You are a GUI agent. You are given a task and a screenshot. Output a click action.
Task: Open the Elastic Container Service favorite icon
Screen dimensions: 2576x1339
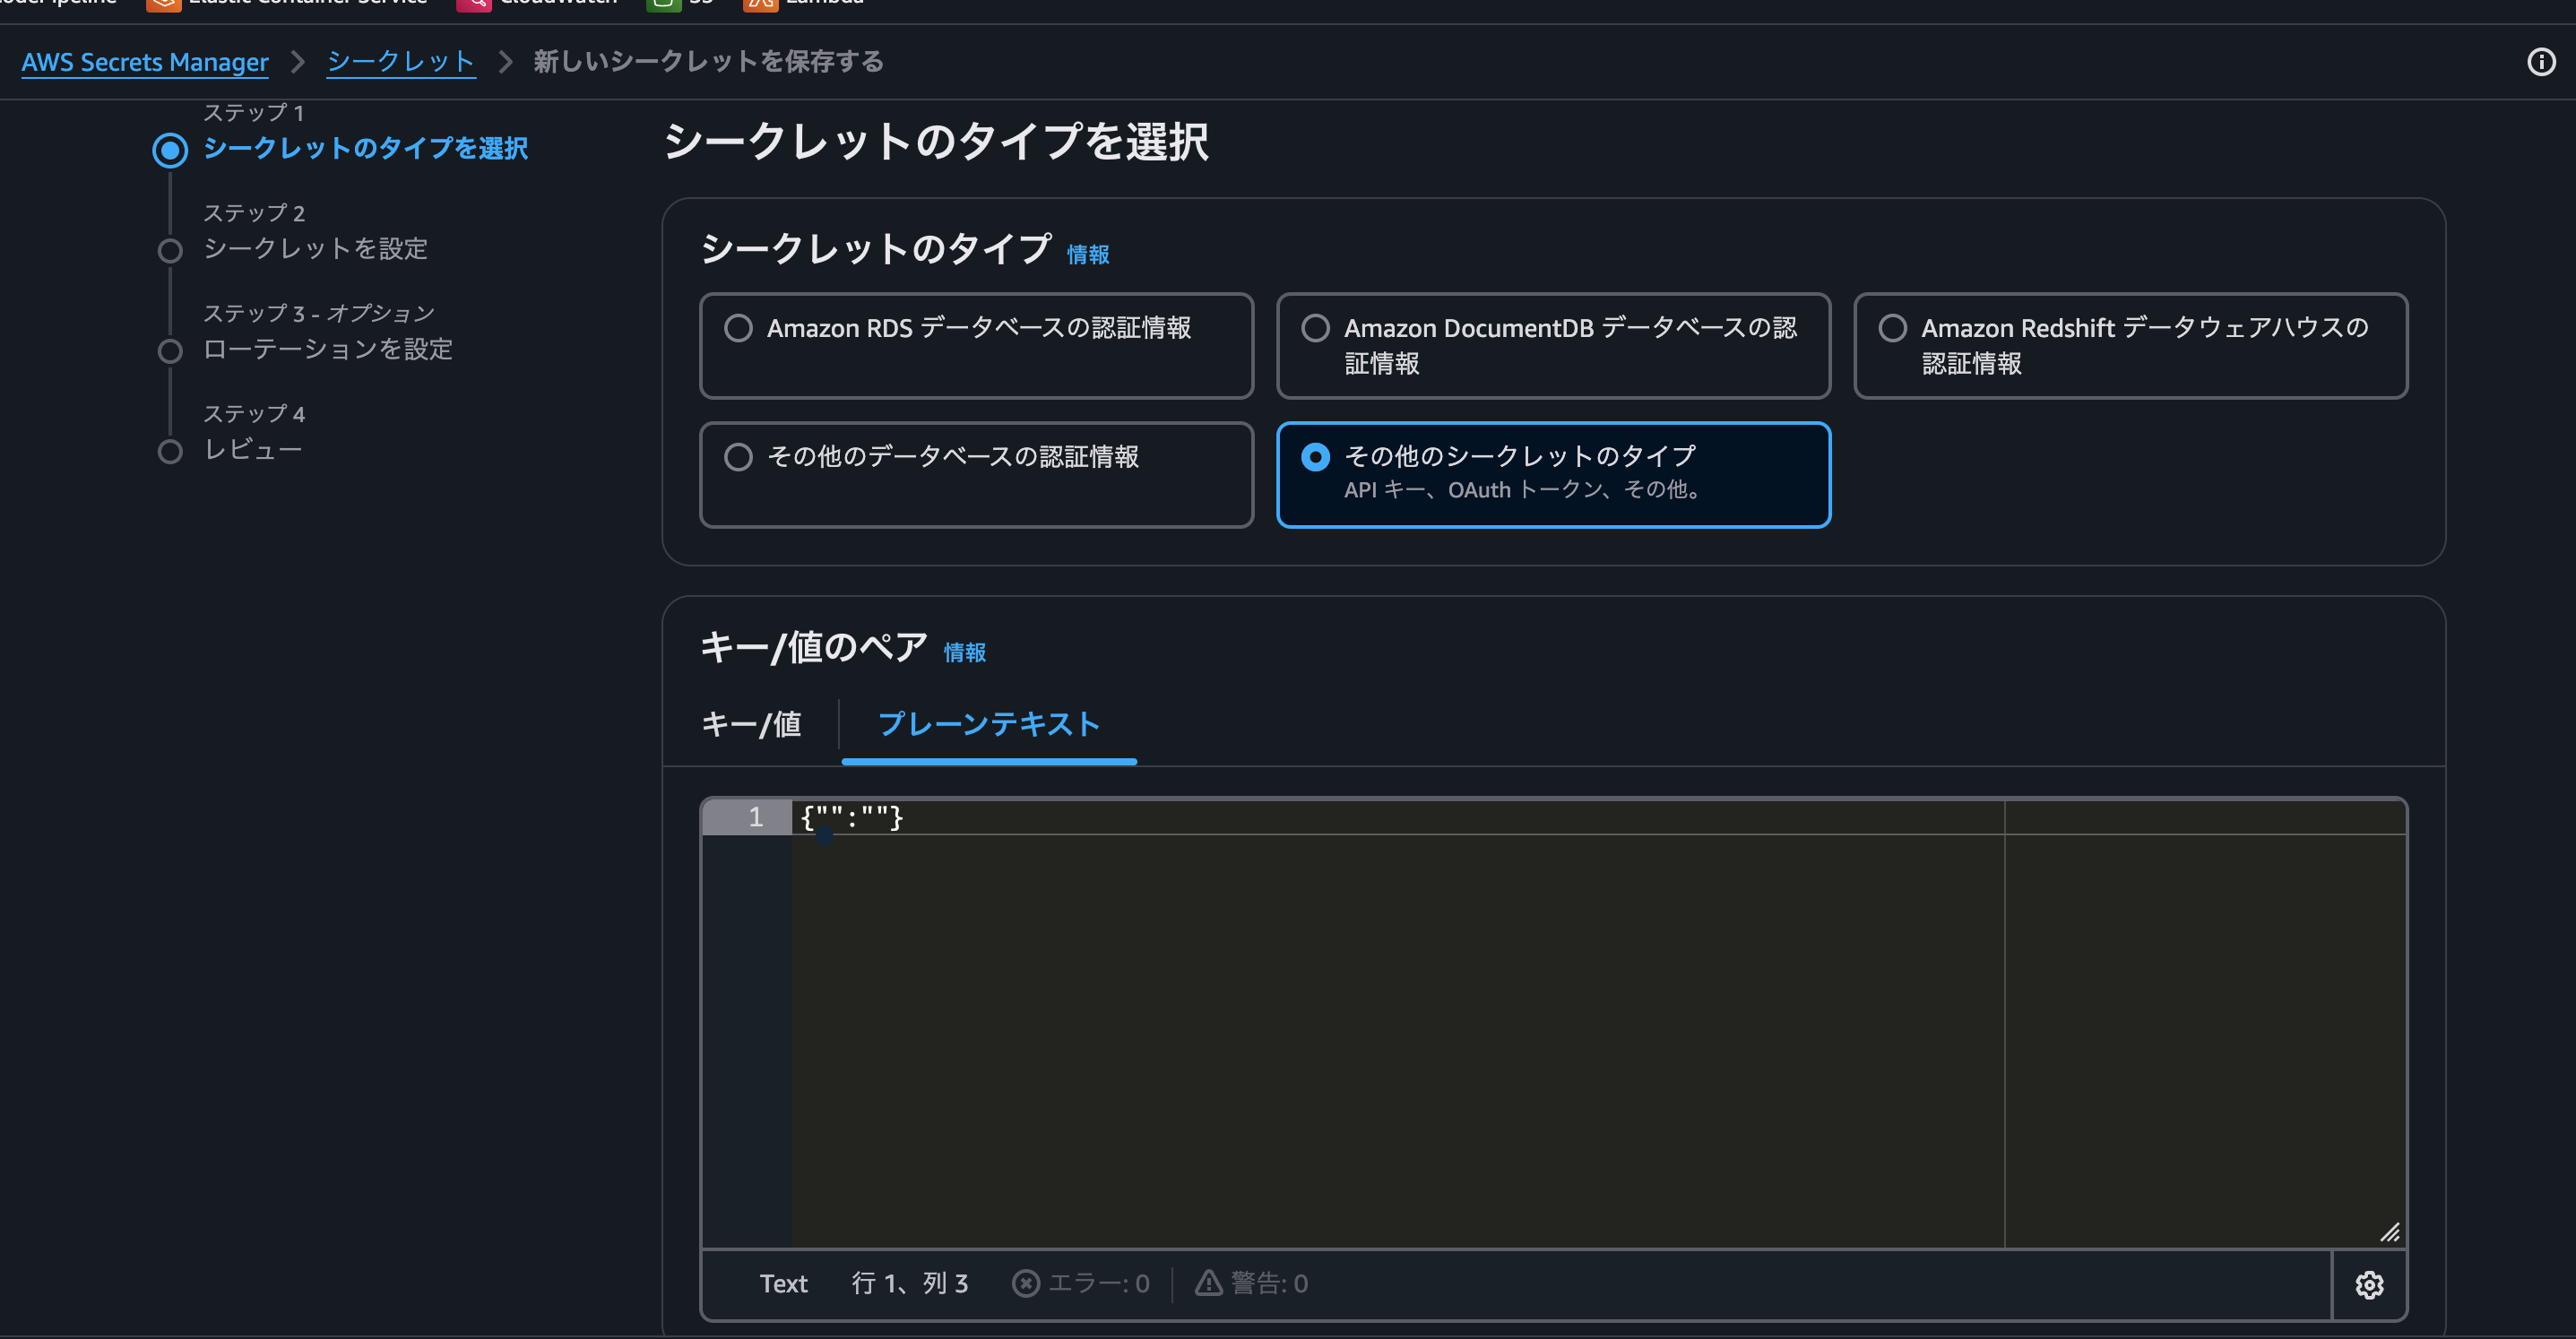pyautogui.click(x=163, y=4)
